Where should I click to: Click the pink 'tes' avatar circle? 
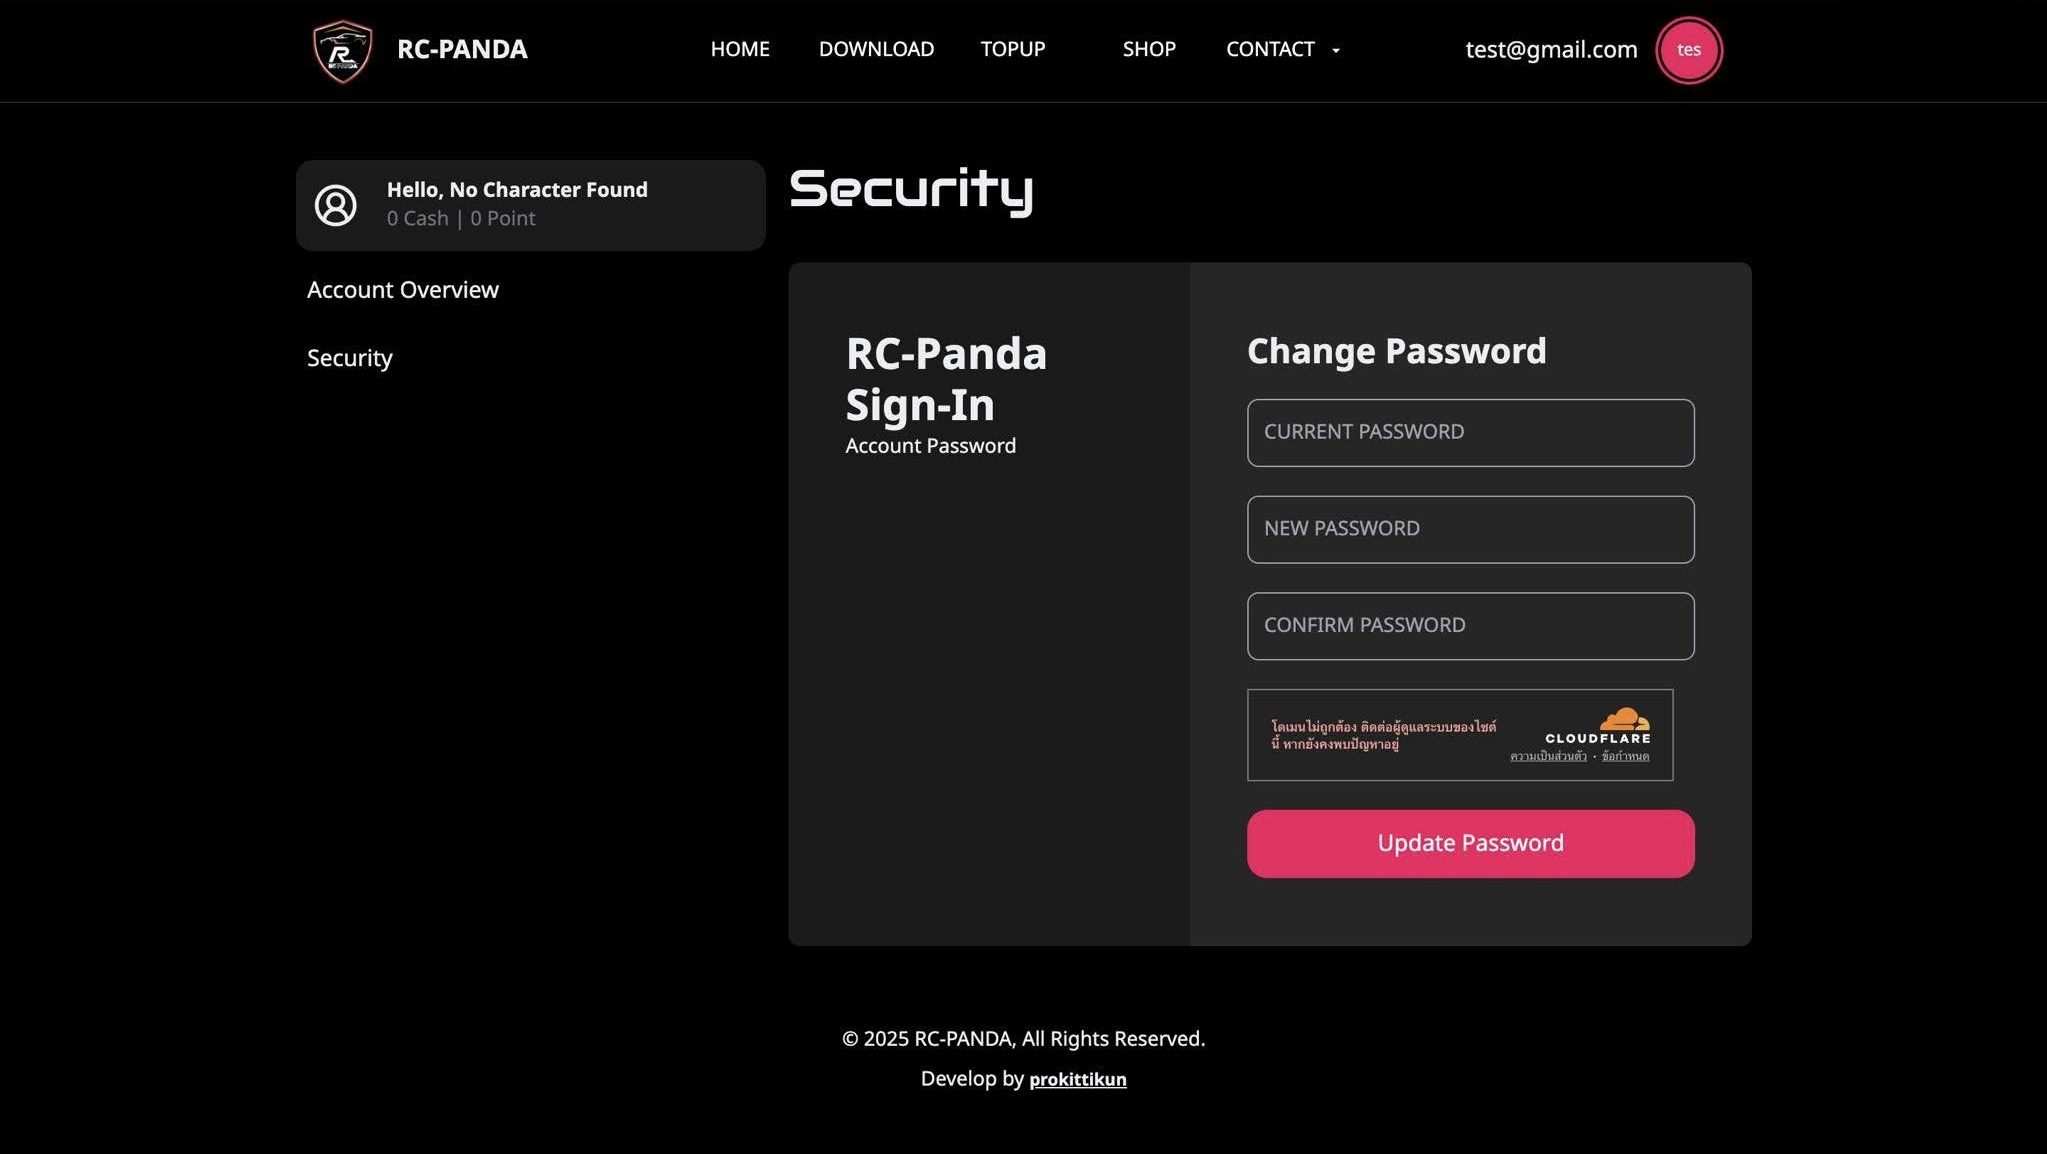[1688, 50]
